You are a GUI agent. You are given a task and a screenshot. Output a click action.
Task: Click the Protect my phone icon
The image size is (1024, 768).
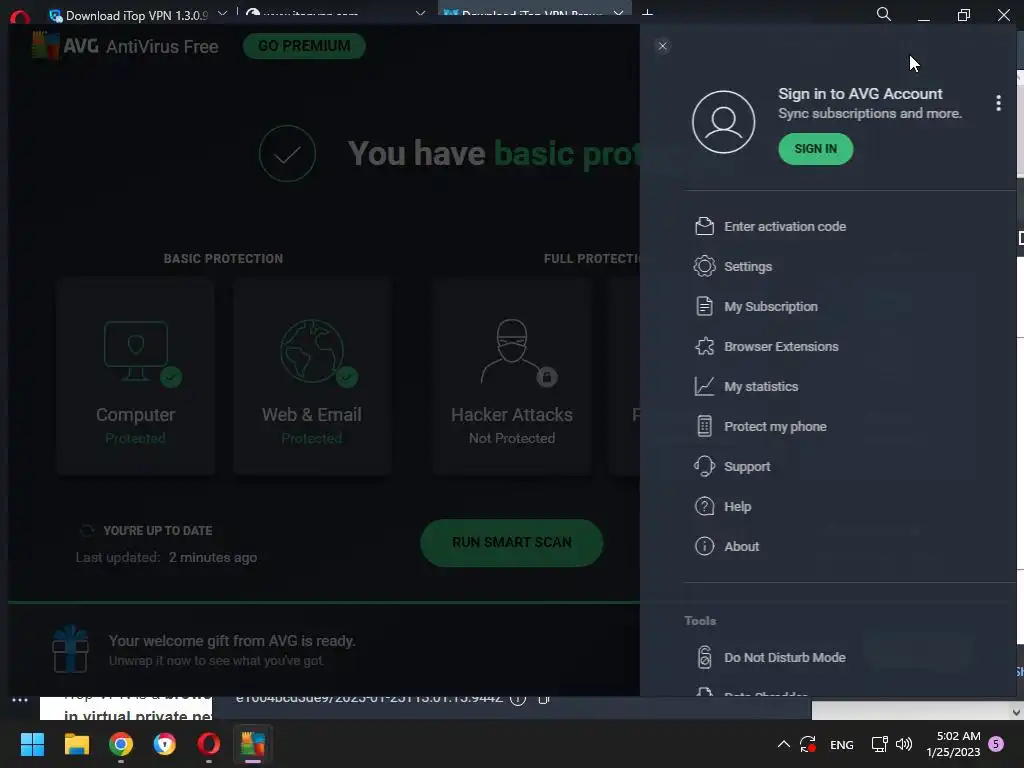click(x=704, y=426)
